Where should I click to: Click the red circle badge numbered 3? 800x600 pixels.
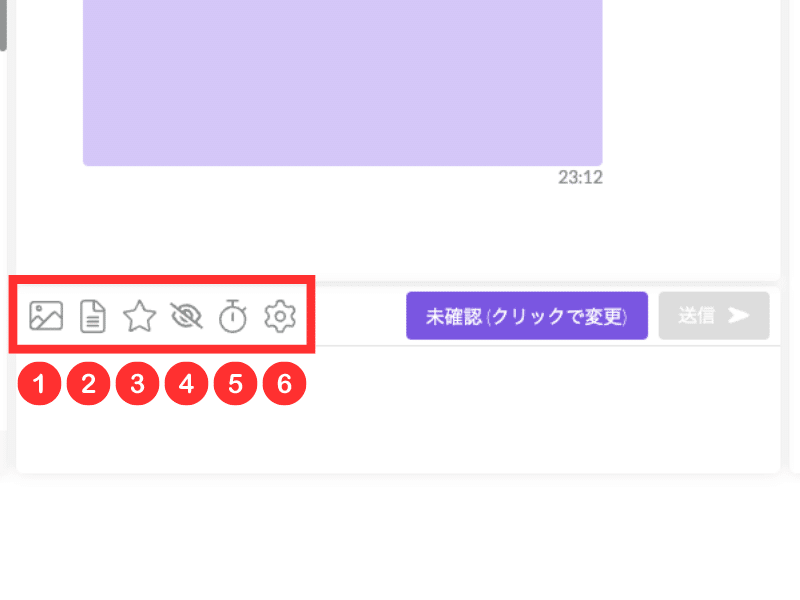click(x=137, y=384)
